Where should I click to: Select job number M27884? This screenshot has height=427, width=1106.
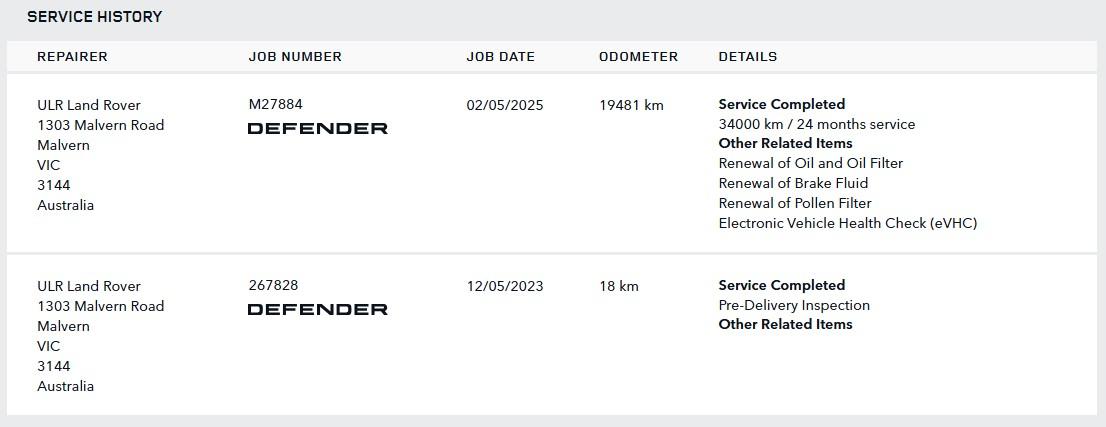pos(276,104)
